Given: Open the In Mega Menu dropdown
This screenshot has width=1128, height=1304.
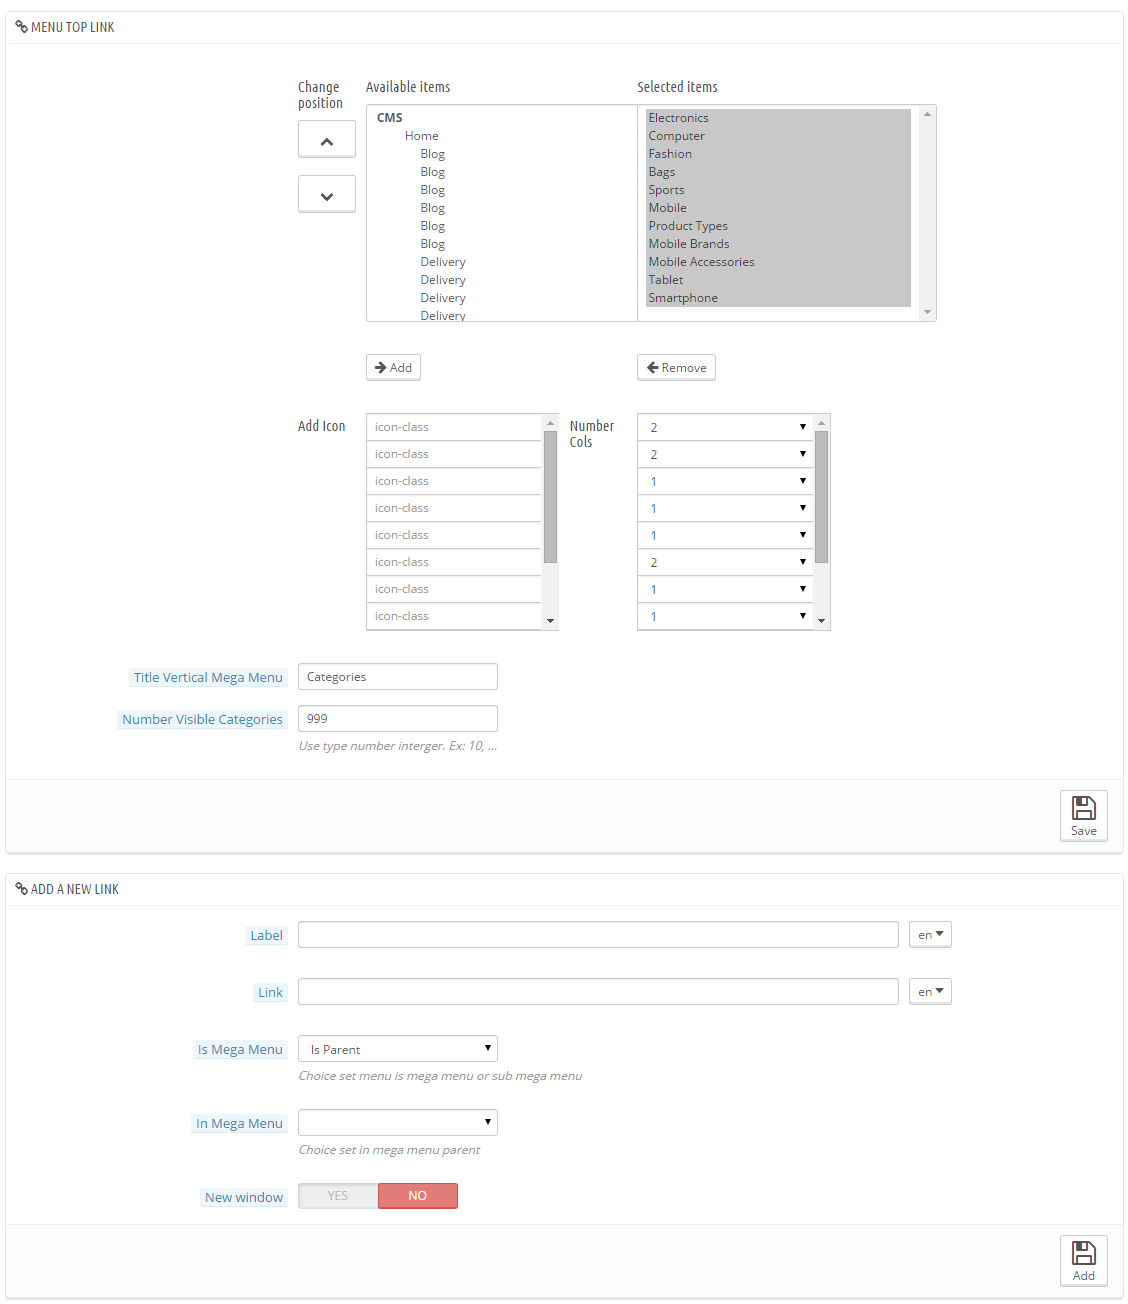Looking at the screenshot, I should (x=398, y=1123).
